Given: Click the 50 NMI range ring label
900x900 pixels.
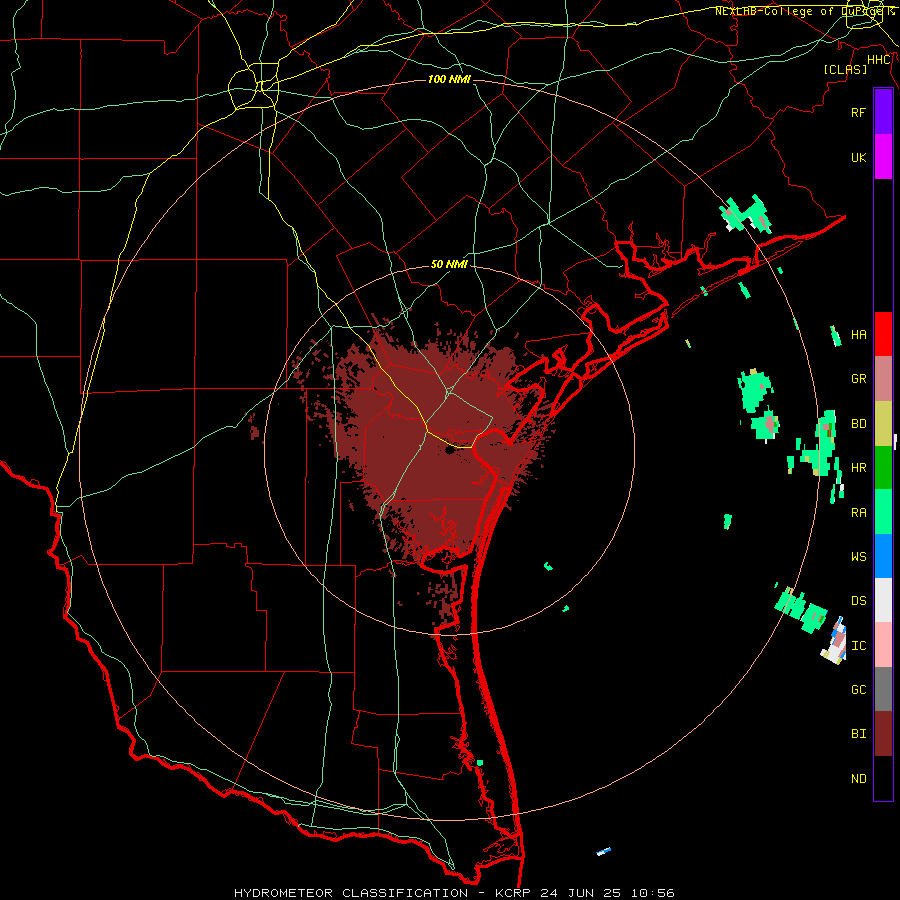Looking at the screenshot, I should tap(449, 264).
